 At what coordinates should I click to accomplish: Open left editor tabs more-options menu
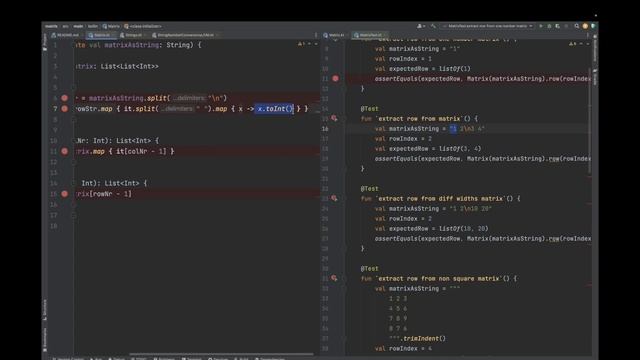coord(316,35)
